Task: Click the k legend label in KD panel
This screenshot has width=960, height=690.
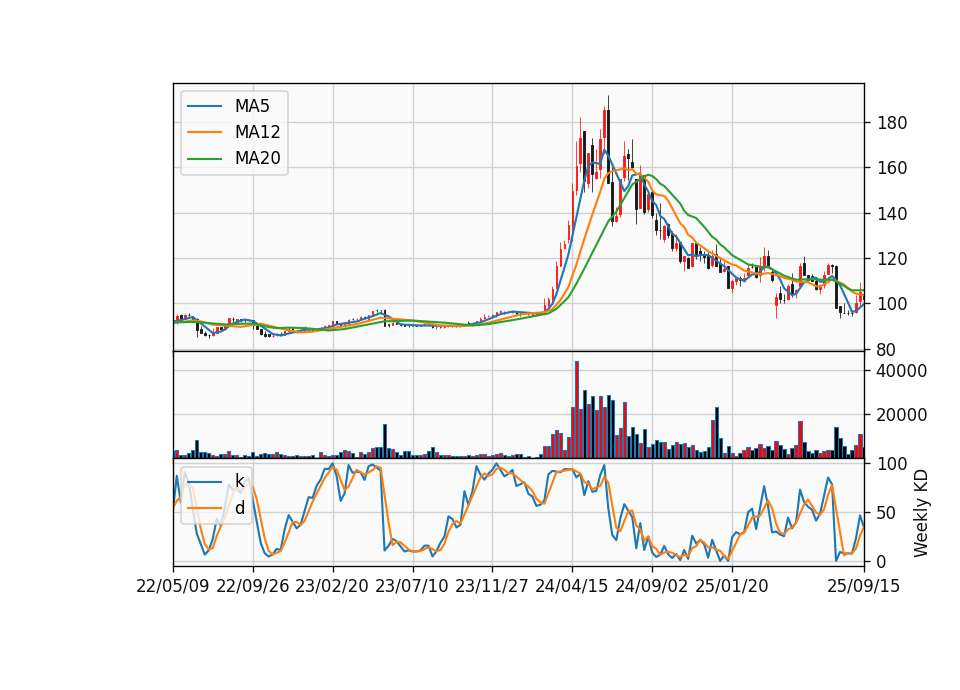Action: coord(239,481)
